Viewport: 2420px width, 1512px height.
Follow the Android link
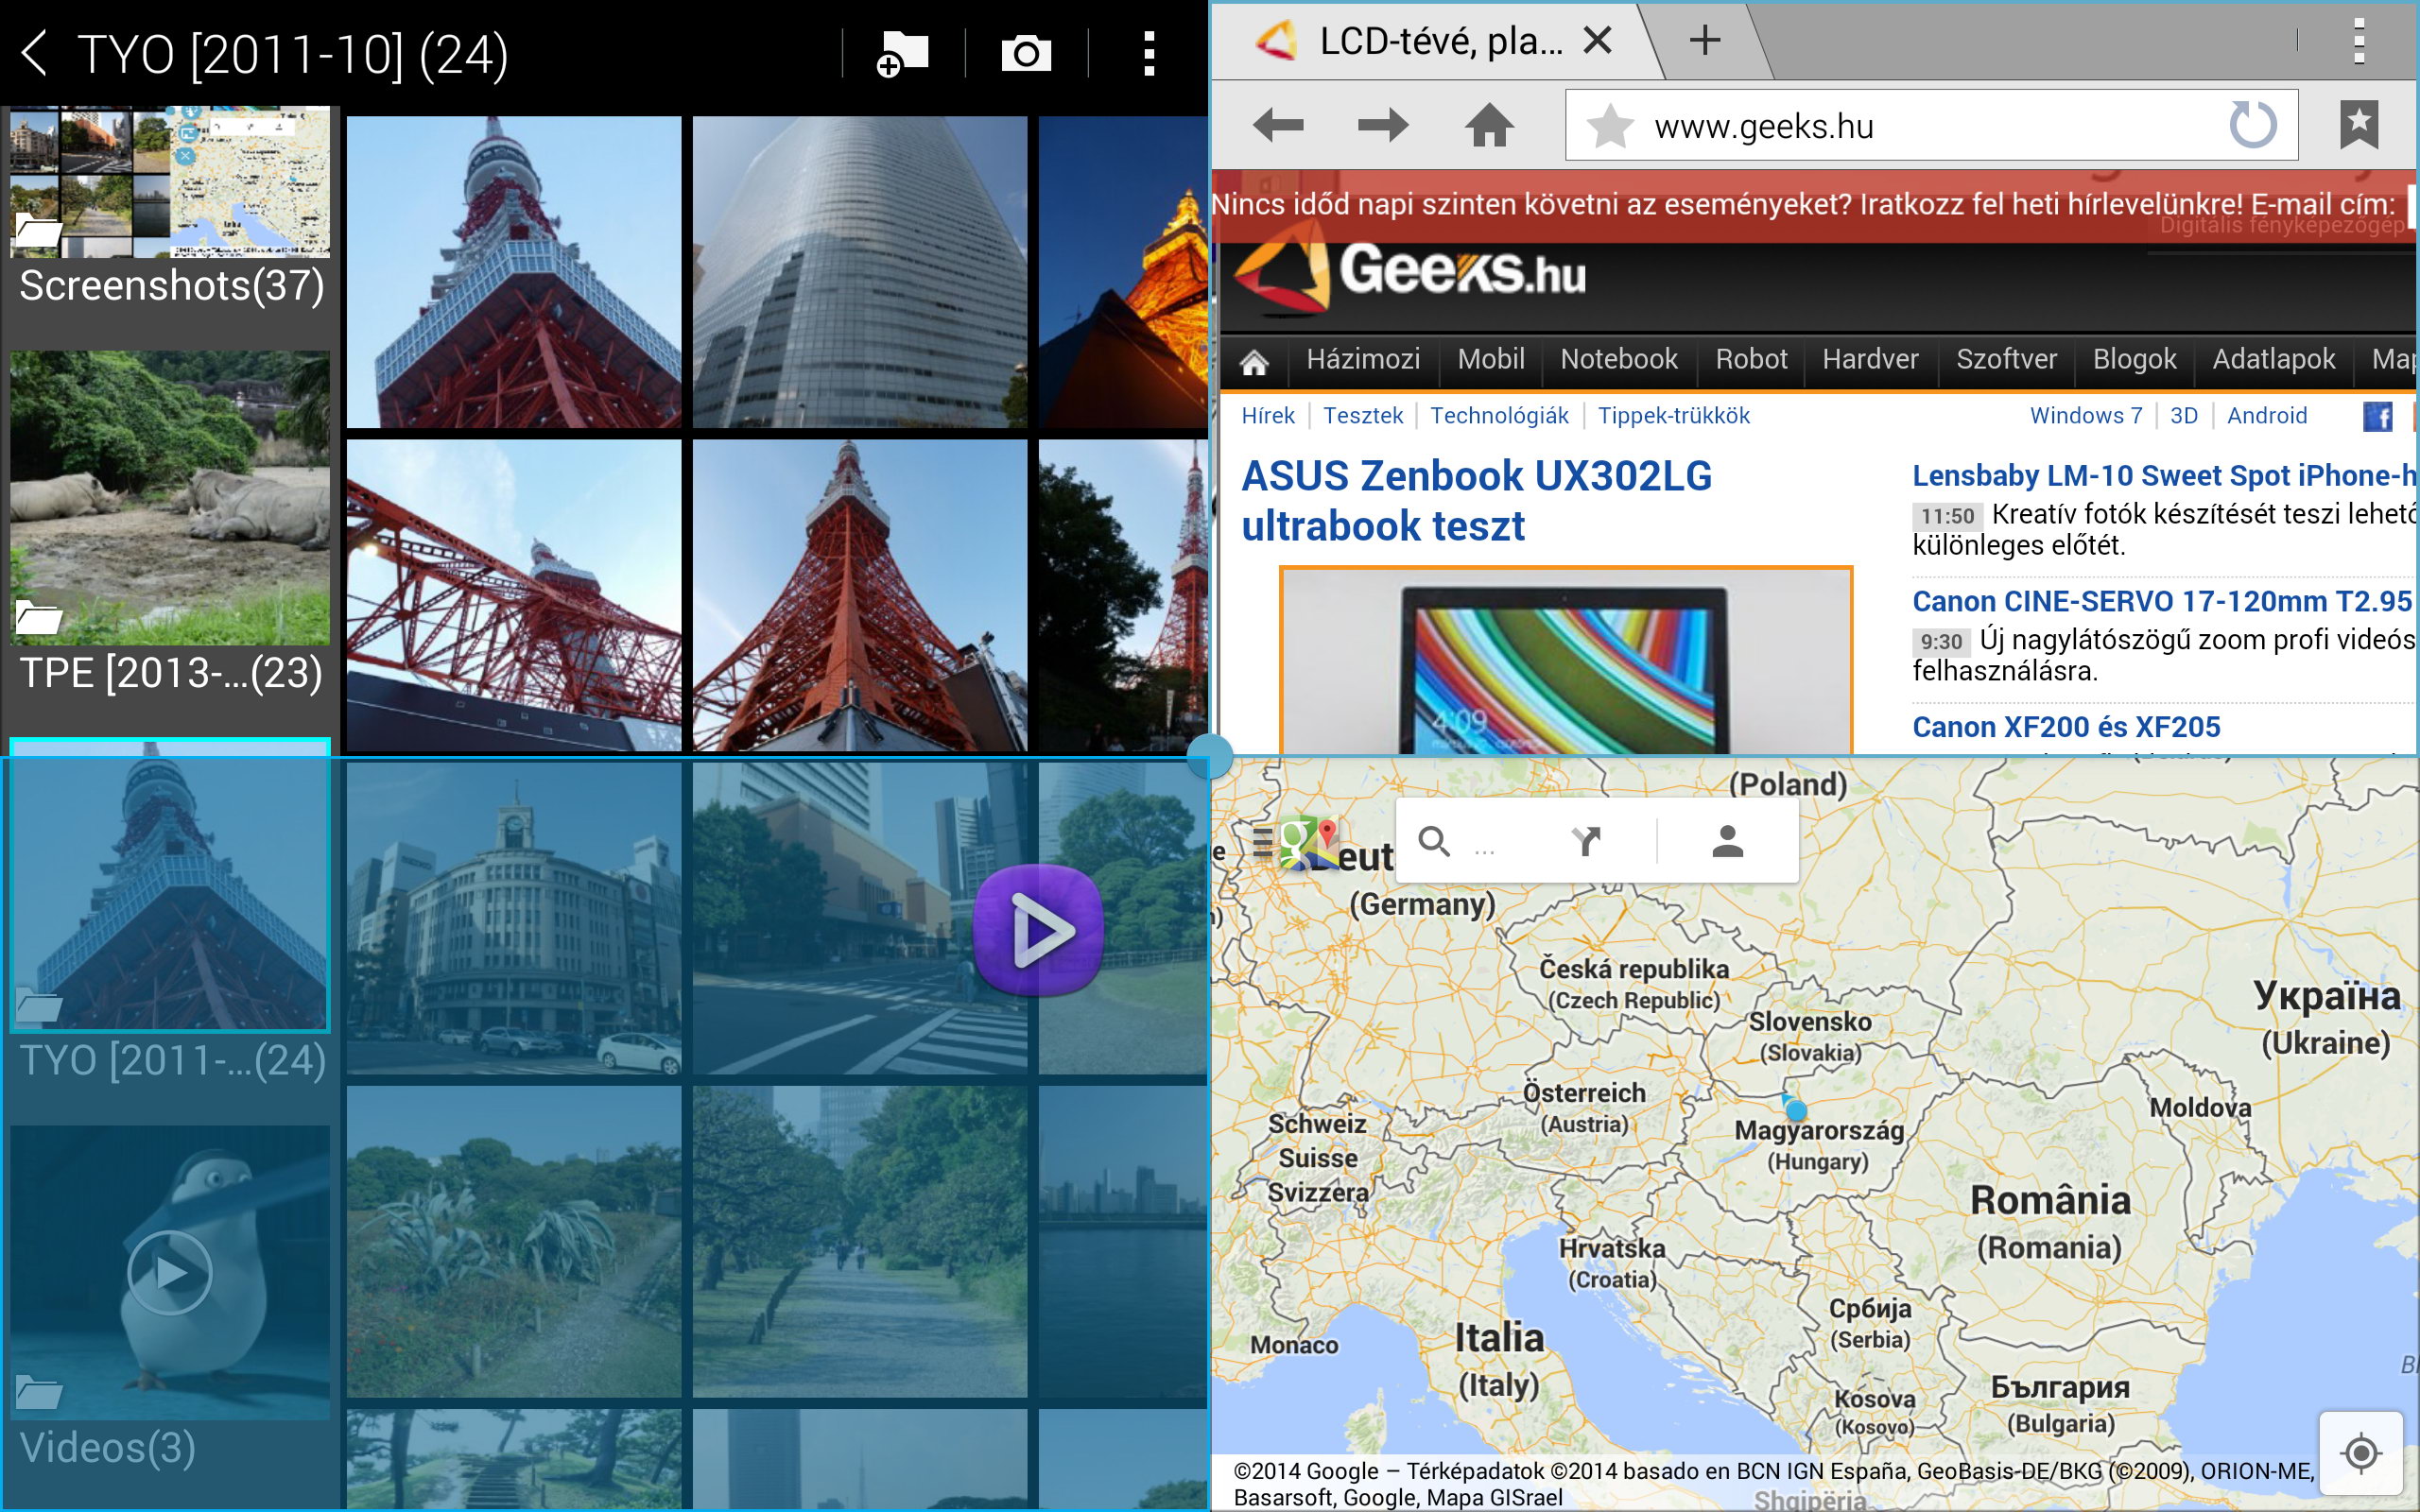click(x=2267, y=416)
